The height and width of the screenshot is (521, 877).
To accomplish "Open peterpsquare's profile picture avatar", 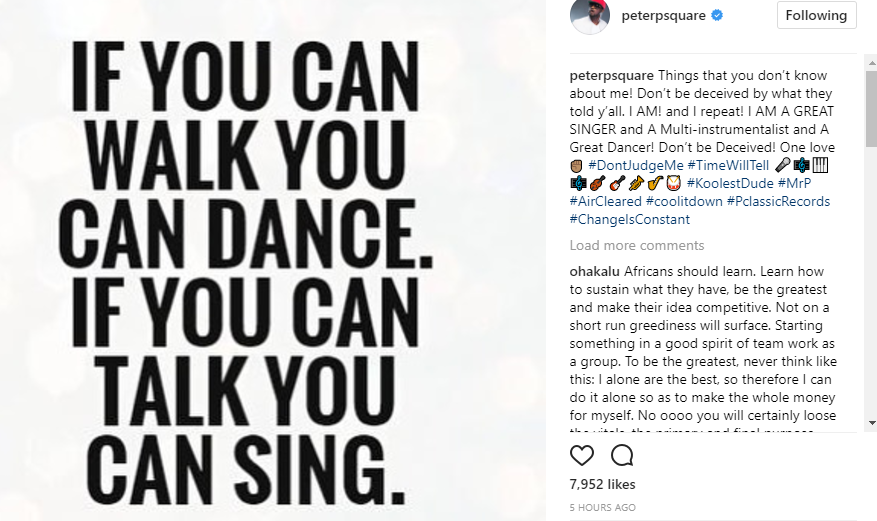I will [x=590, y=16].
